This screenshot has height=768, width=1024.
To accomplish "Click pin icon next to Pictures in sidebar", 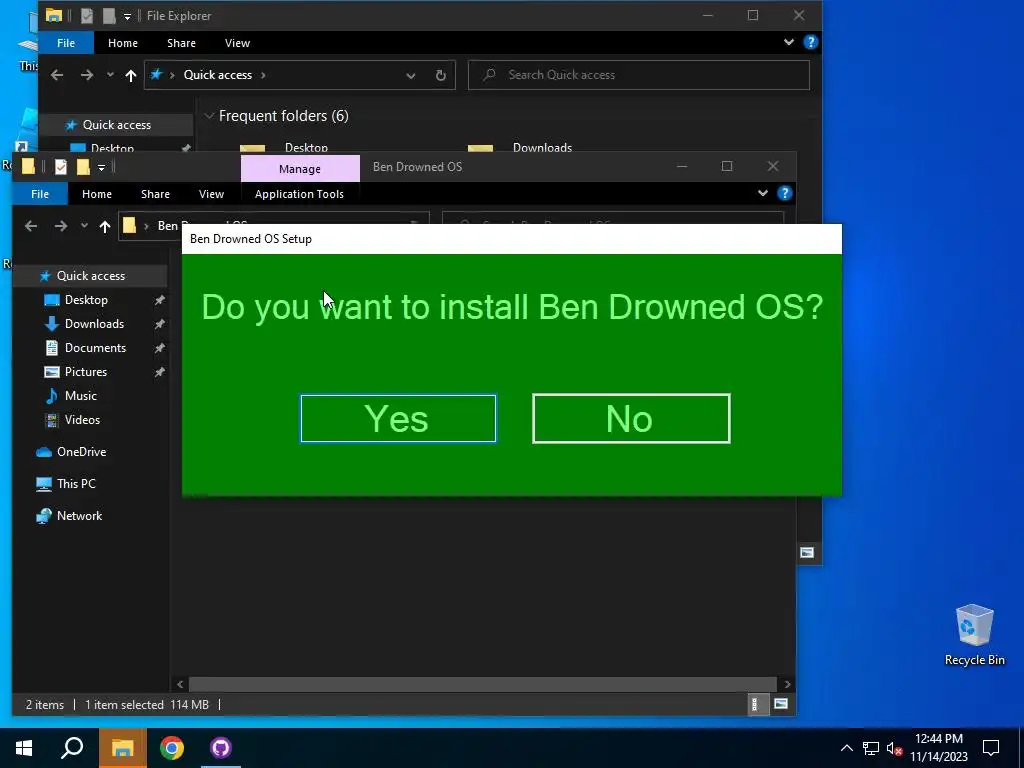I will coord(159,372).
